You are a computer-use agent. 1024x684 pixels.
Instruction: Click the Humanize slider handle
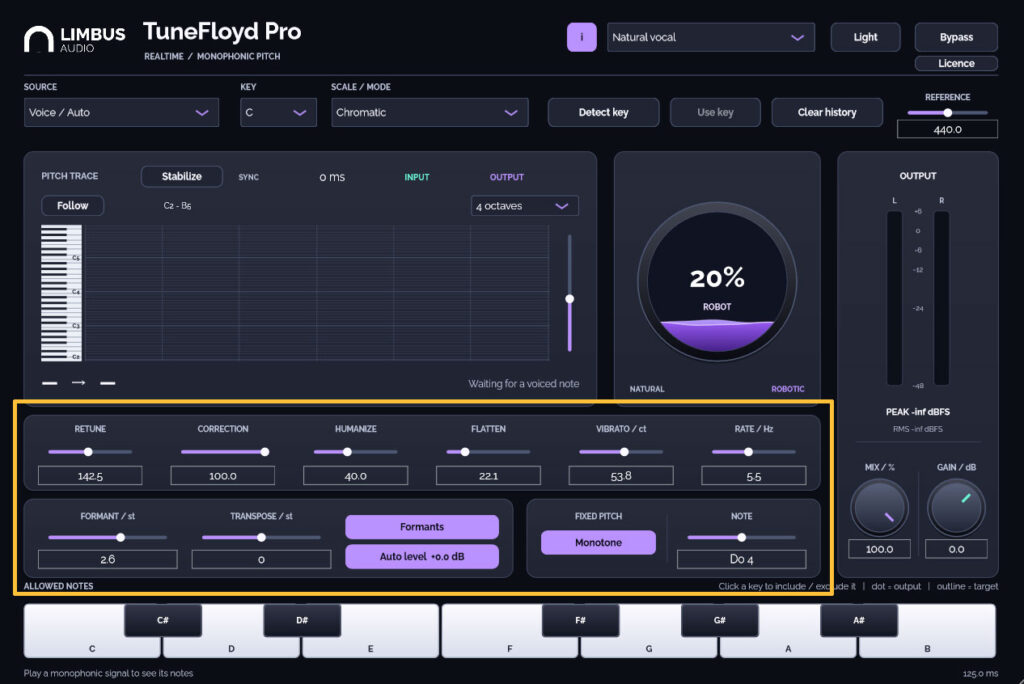pos(347,451)
